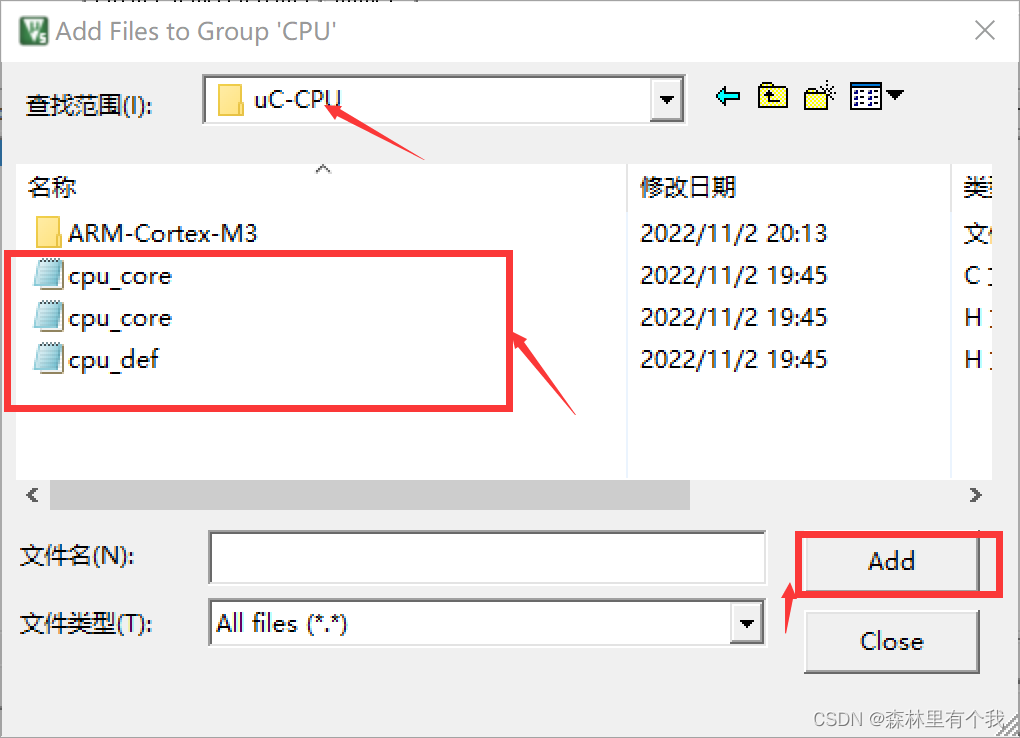Click the horizontal scrollbar thumb
This screenshot has width=1020, height=738.
pos(369,495)
